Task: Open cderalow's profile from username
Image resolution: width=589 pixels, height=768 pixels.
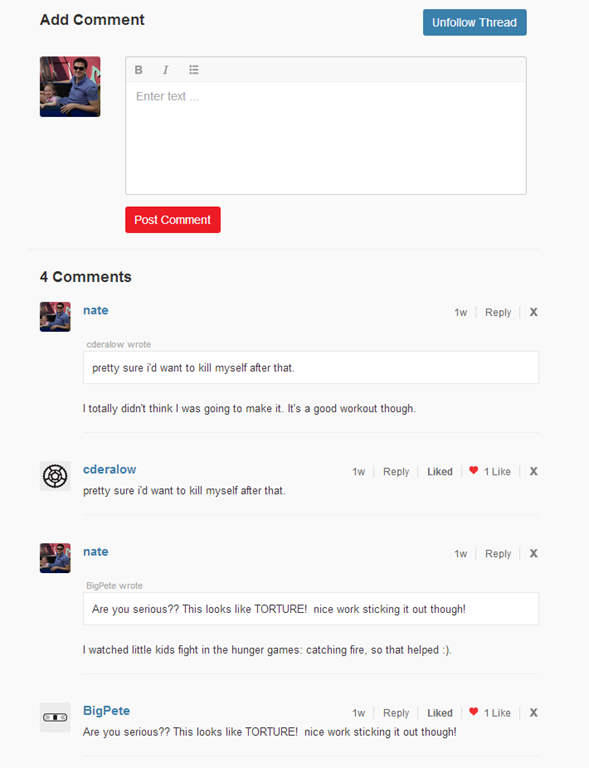Action: 110,469
